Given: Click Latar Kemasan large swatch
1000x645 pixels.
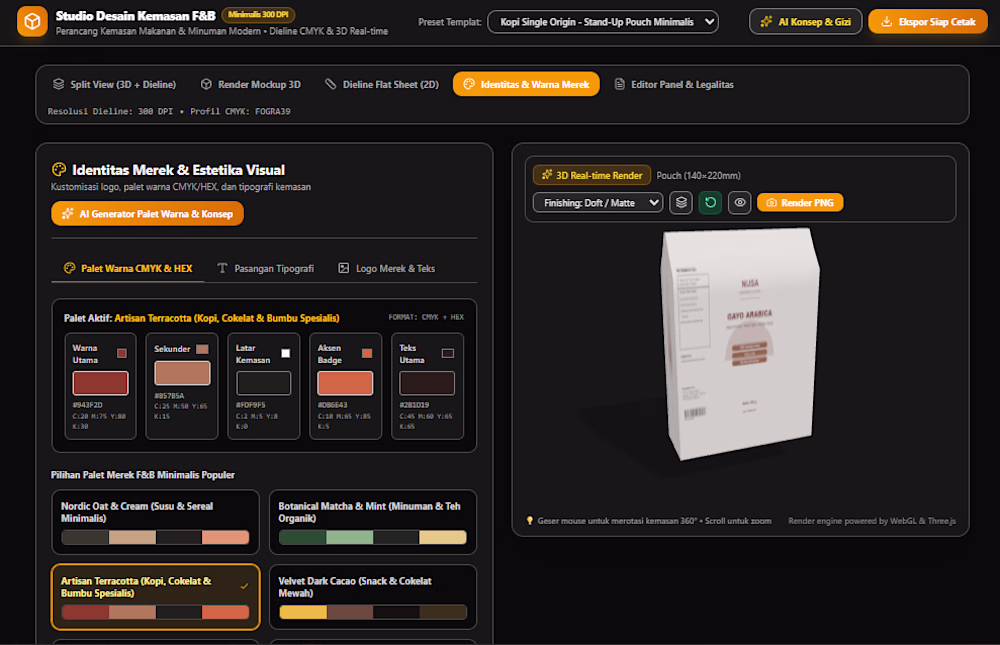Looking at the screenshot, I should coord(263,383).
